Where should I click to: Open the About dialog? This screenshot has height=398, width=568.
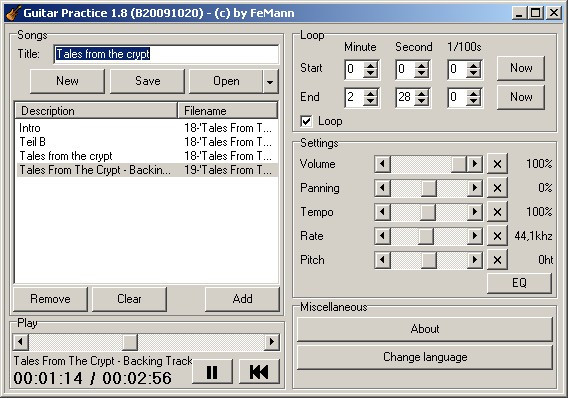tap(425, 329)
